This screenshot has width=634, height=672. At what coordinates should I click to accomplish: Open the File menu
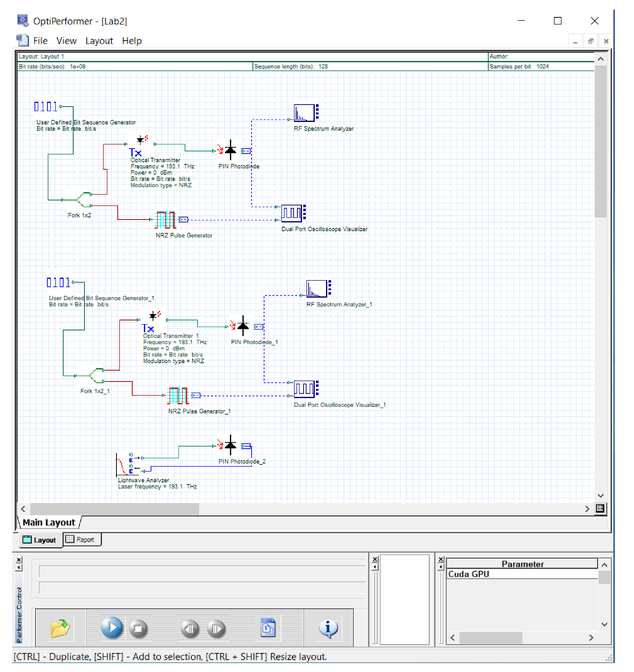[40, 41]
